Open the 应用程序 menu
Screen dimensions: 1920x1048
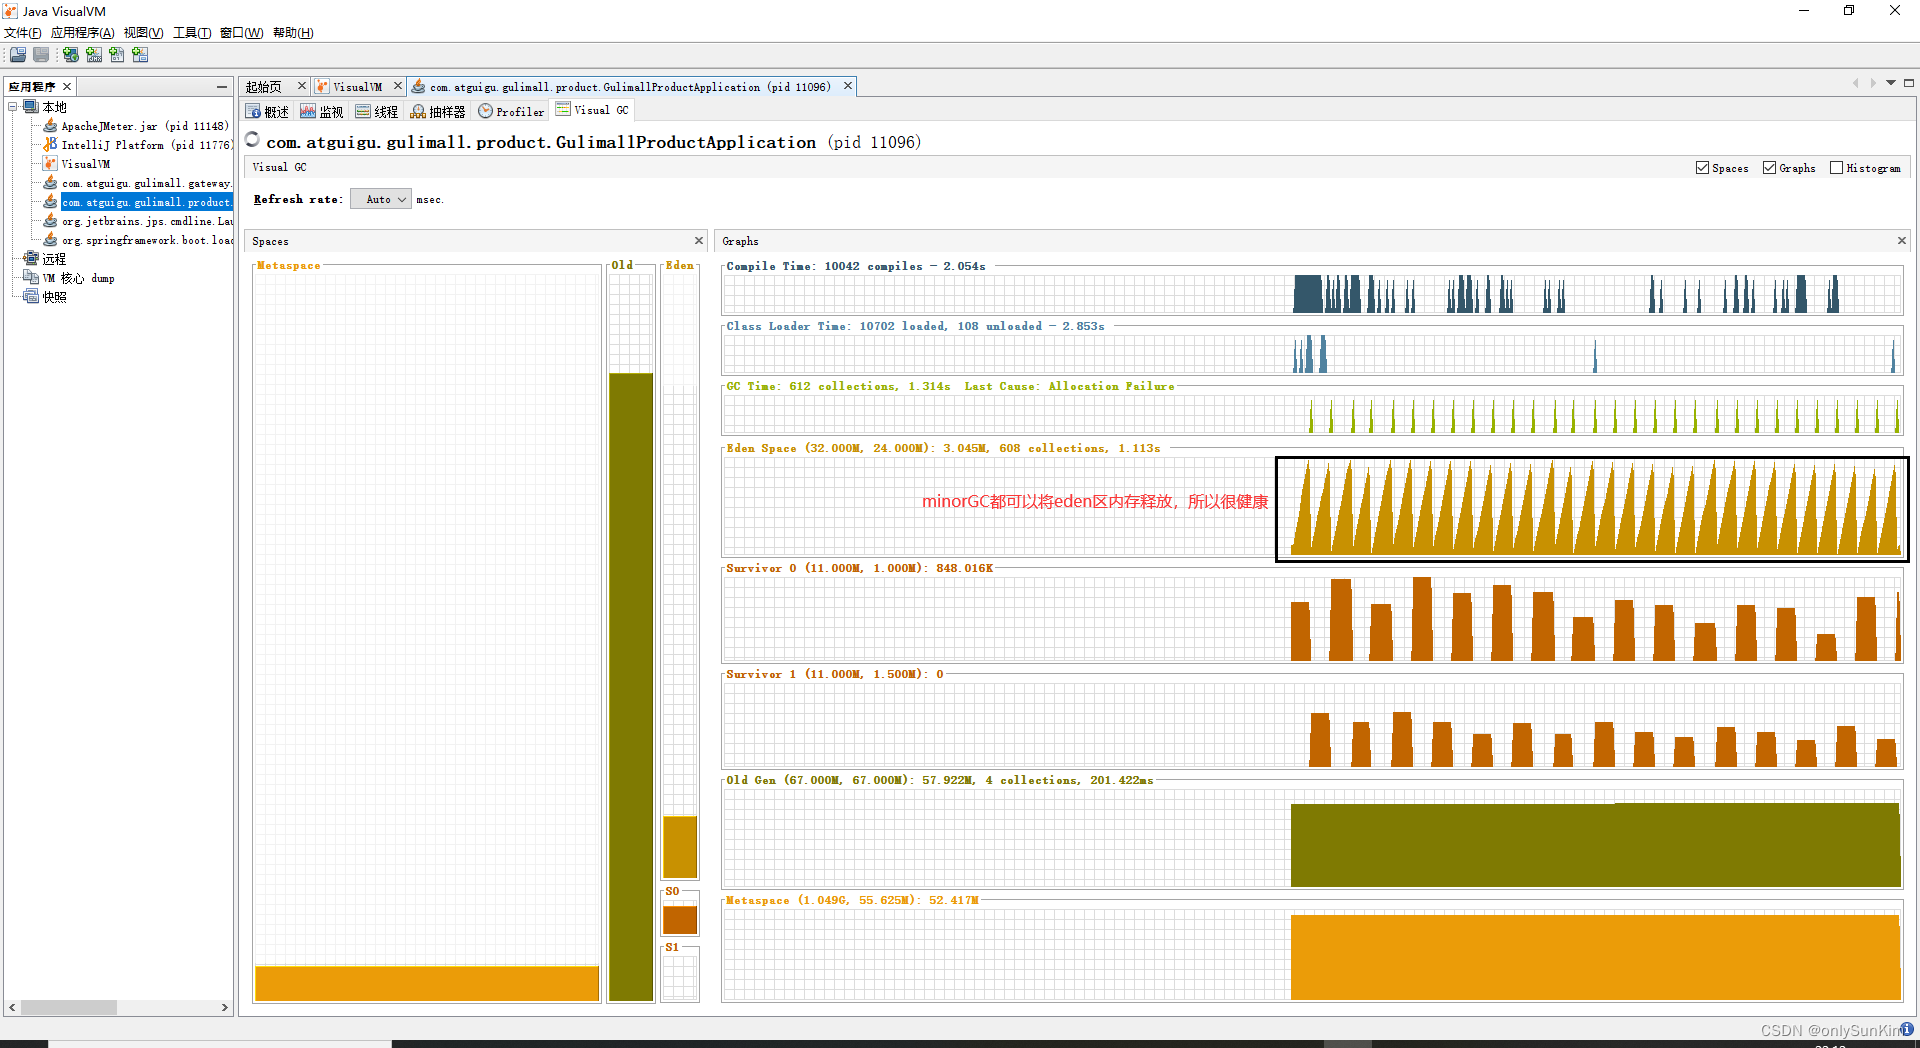pos(82,33)
